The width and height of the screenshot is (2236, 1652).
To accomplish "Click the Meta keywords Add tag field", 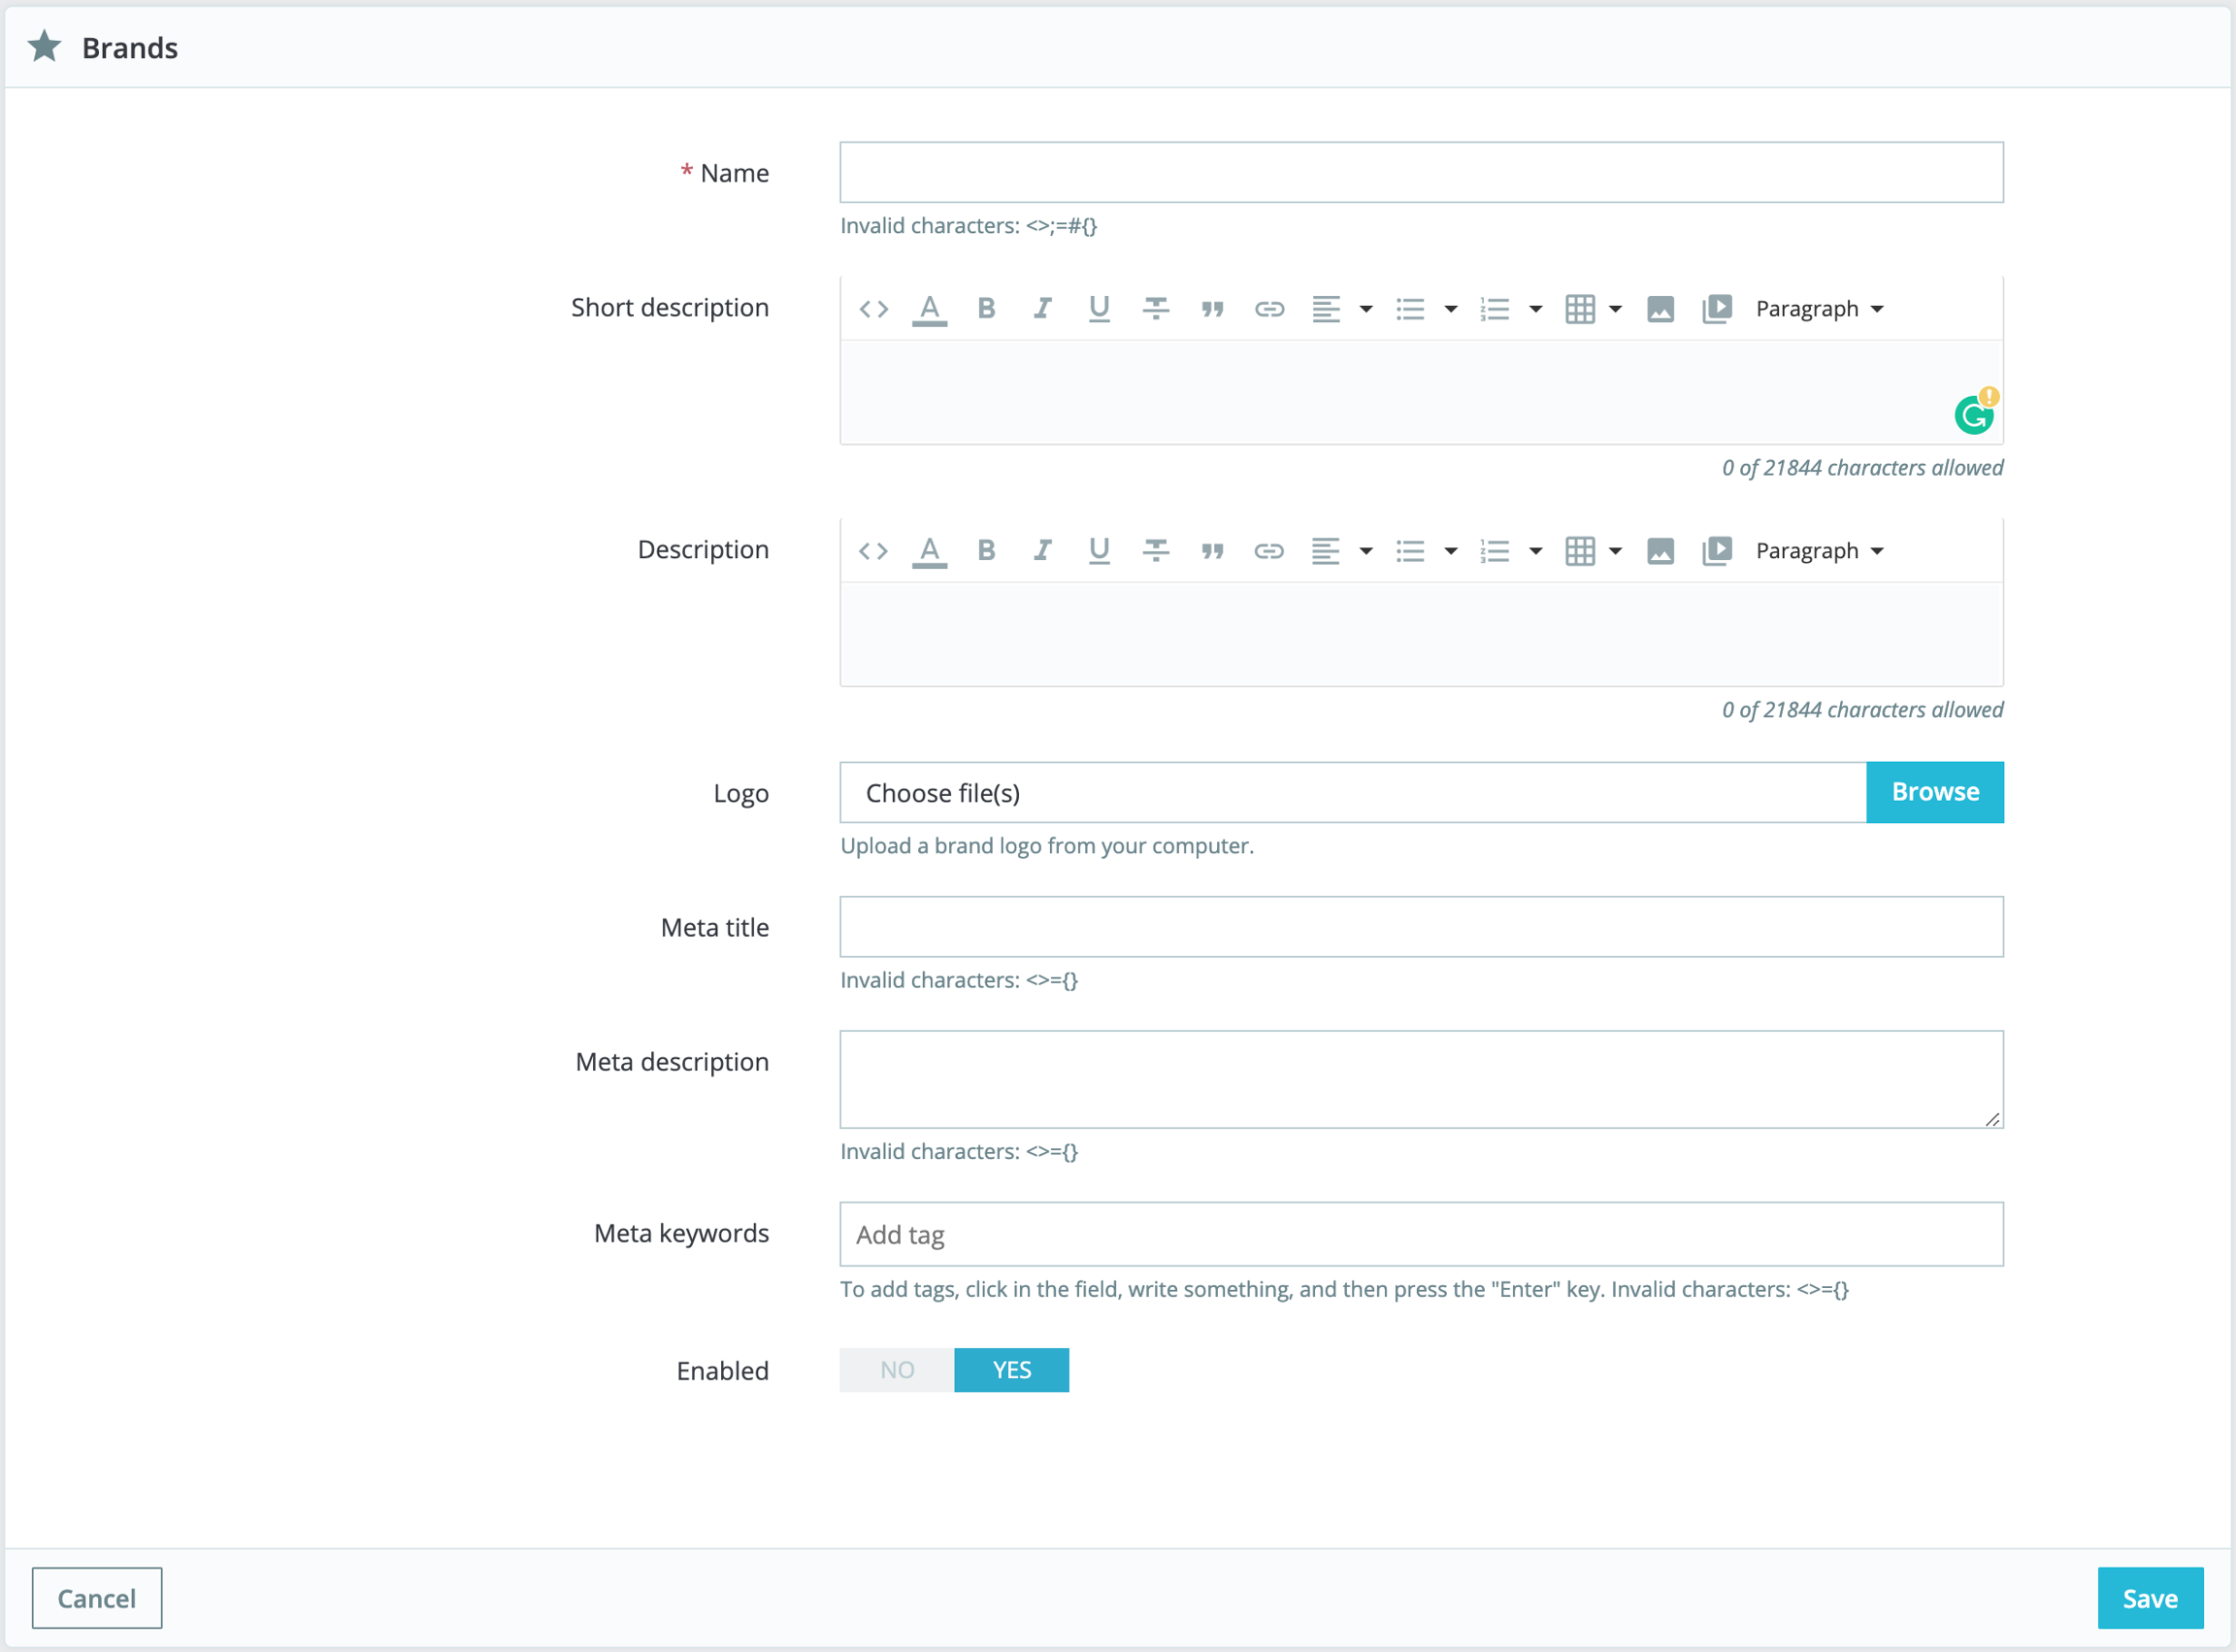I will point(1420,1234).
